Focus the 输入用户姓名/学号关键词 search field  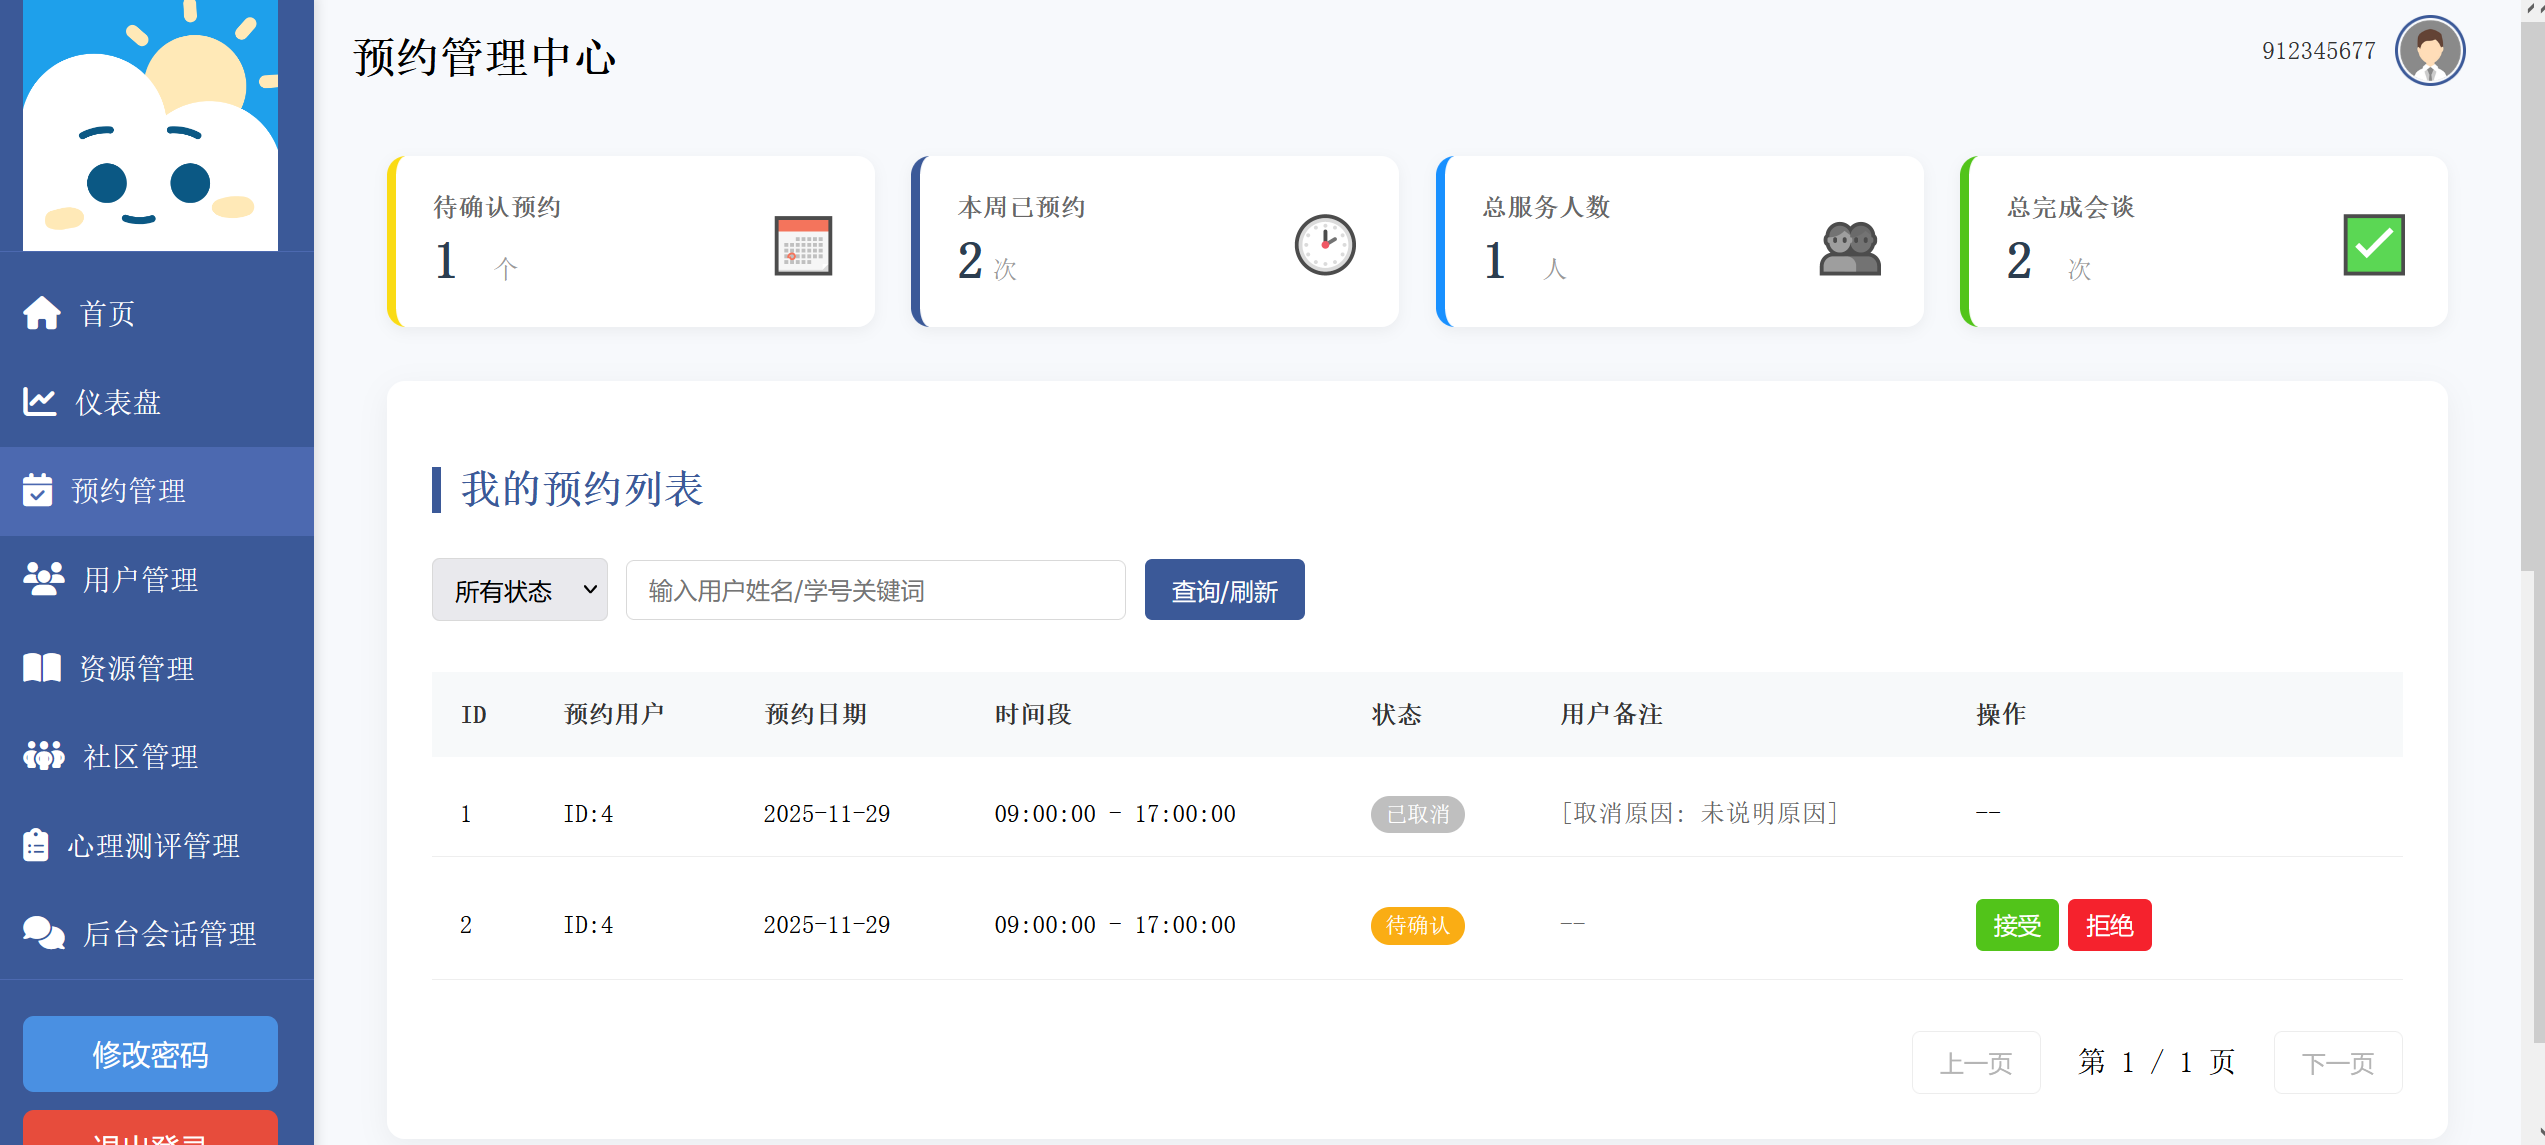click(x=876, y=590)
